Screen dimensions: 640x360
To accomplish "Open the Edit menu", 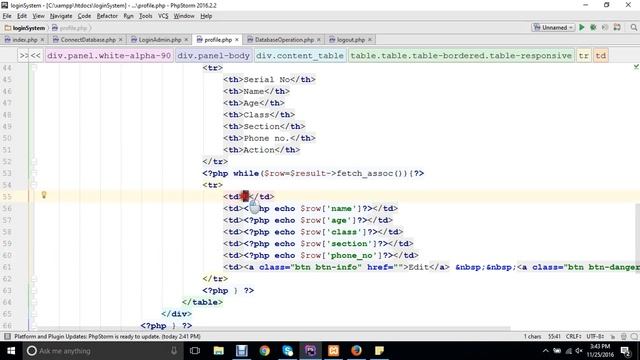I will pos(22,16).
